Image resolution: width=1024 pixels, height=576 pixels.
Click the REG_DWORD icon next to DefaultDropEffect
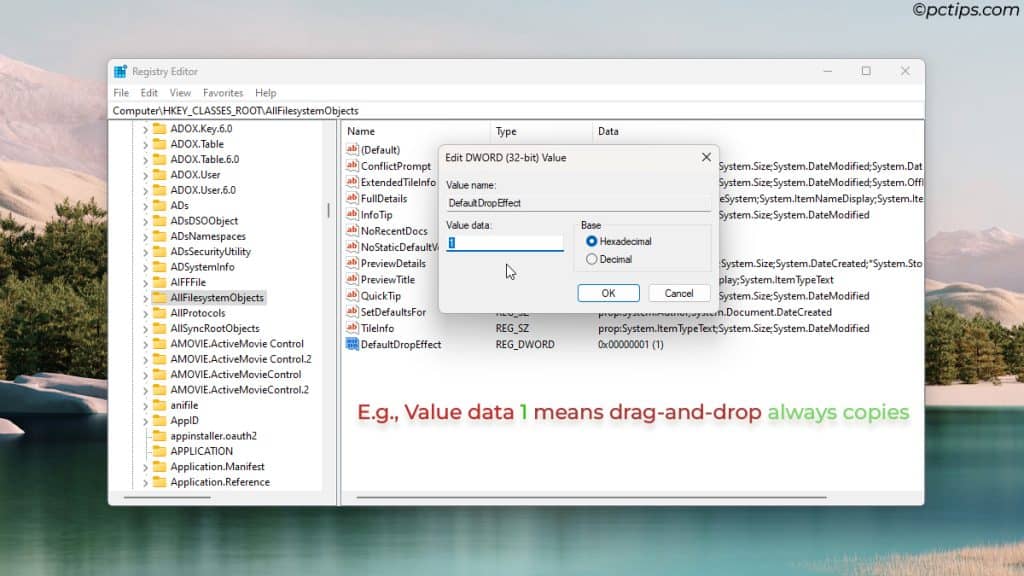(352, 344)
